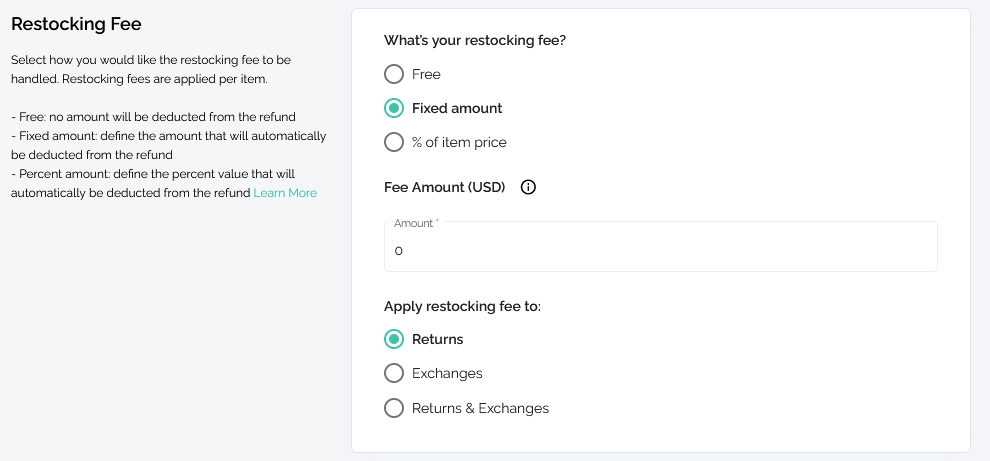Click the "Select how you would like" description paragraph
The height and width of the screenshot is (461, 990).
[x=151, y=69]
